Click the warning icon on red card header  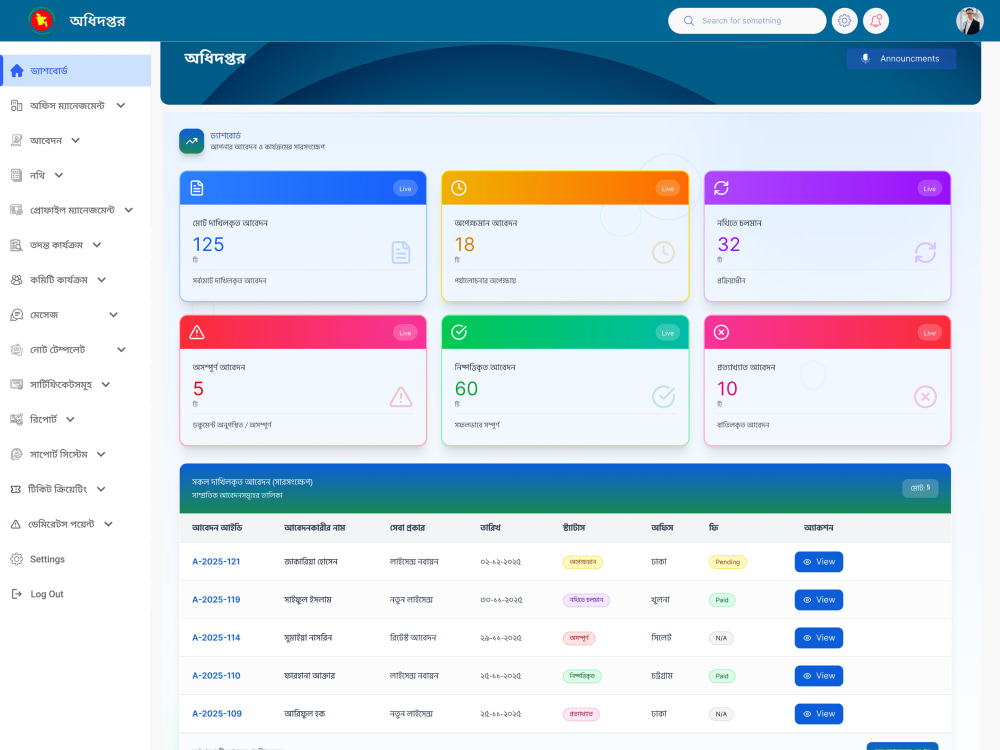(197, 332)
